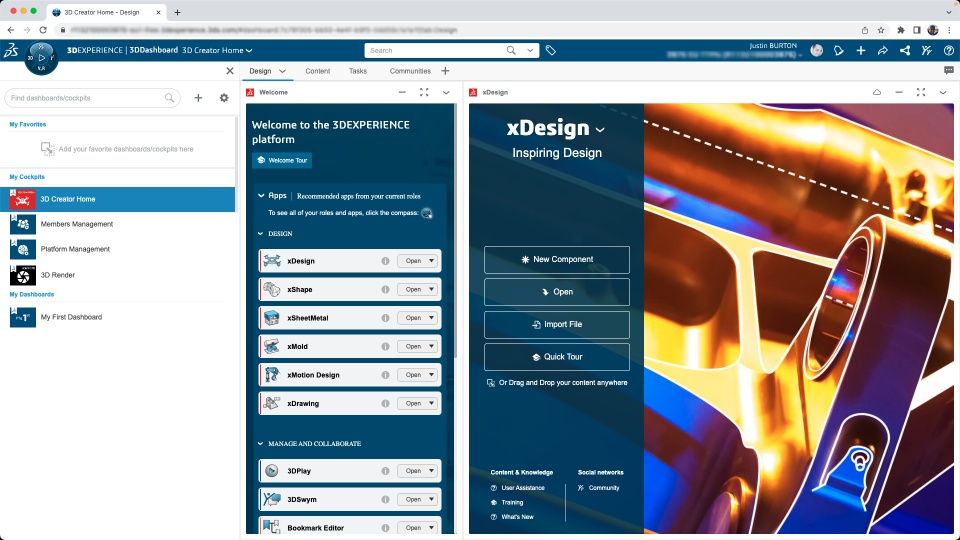Click the plus Add icon in top bar
This screenshot has height=540, width=960.
pyautogui.click(x=861, y=50)
